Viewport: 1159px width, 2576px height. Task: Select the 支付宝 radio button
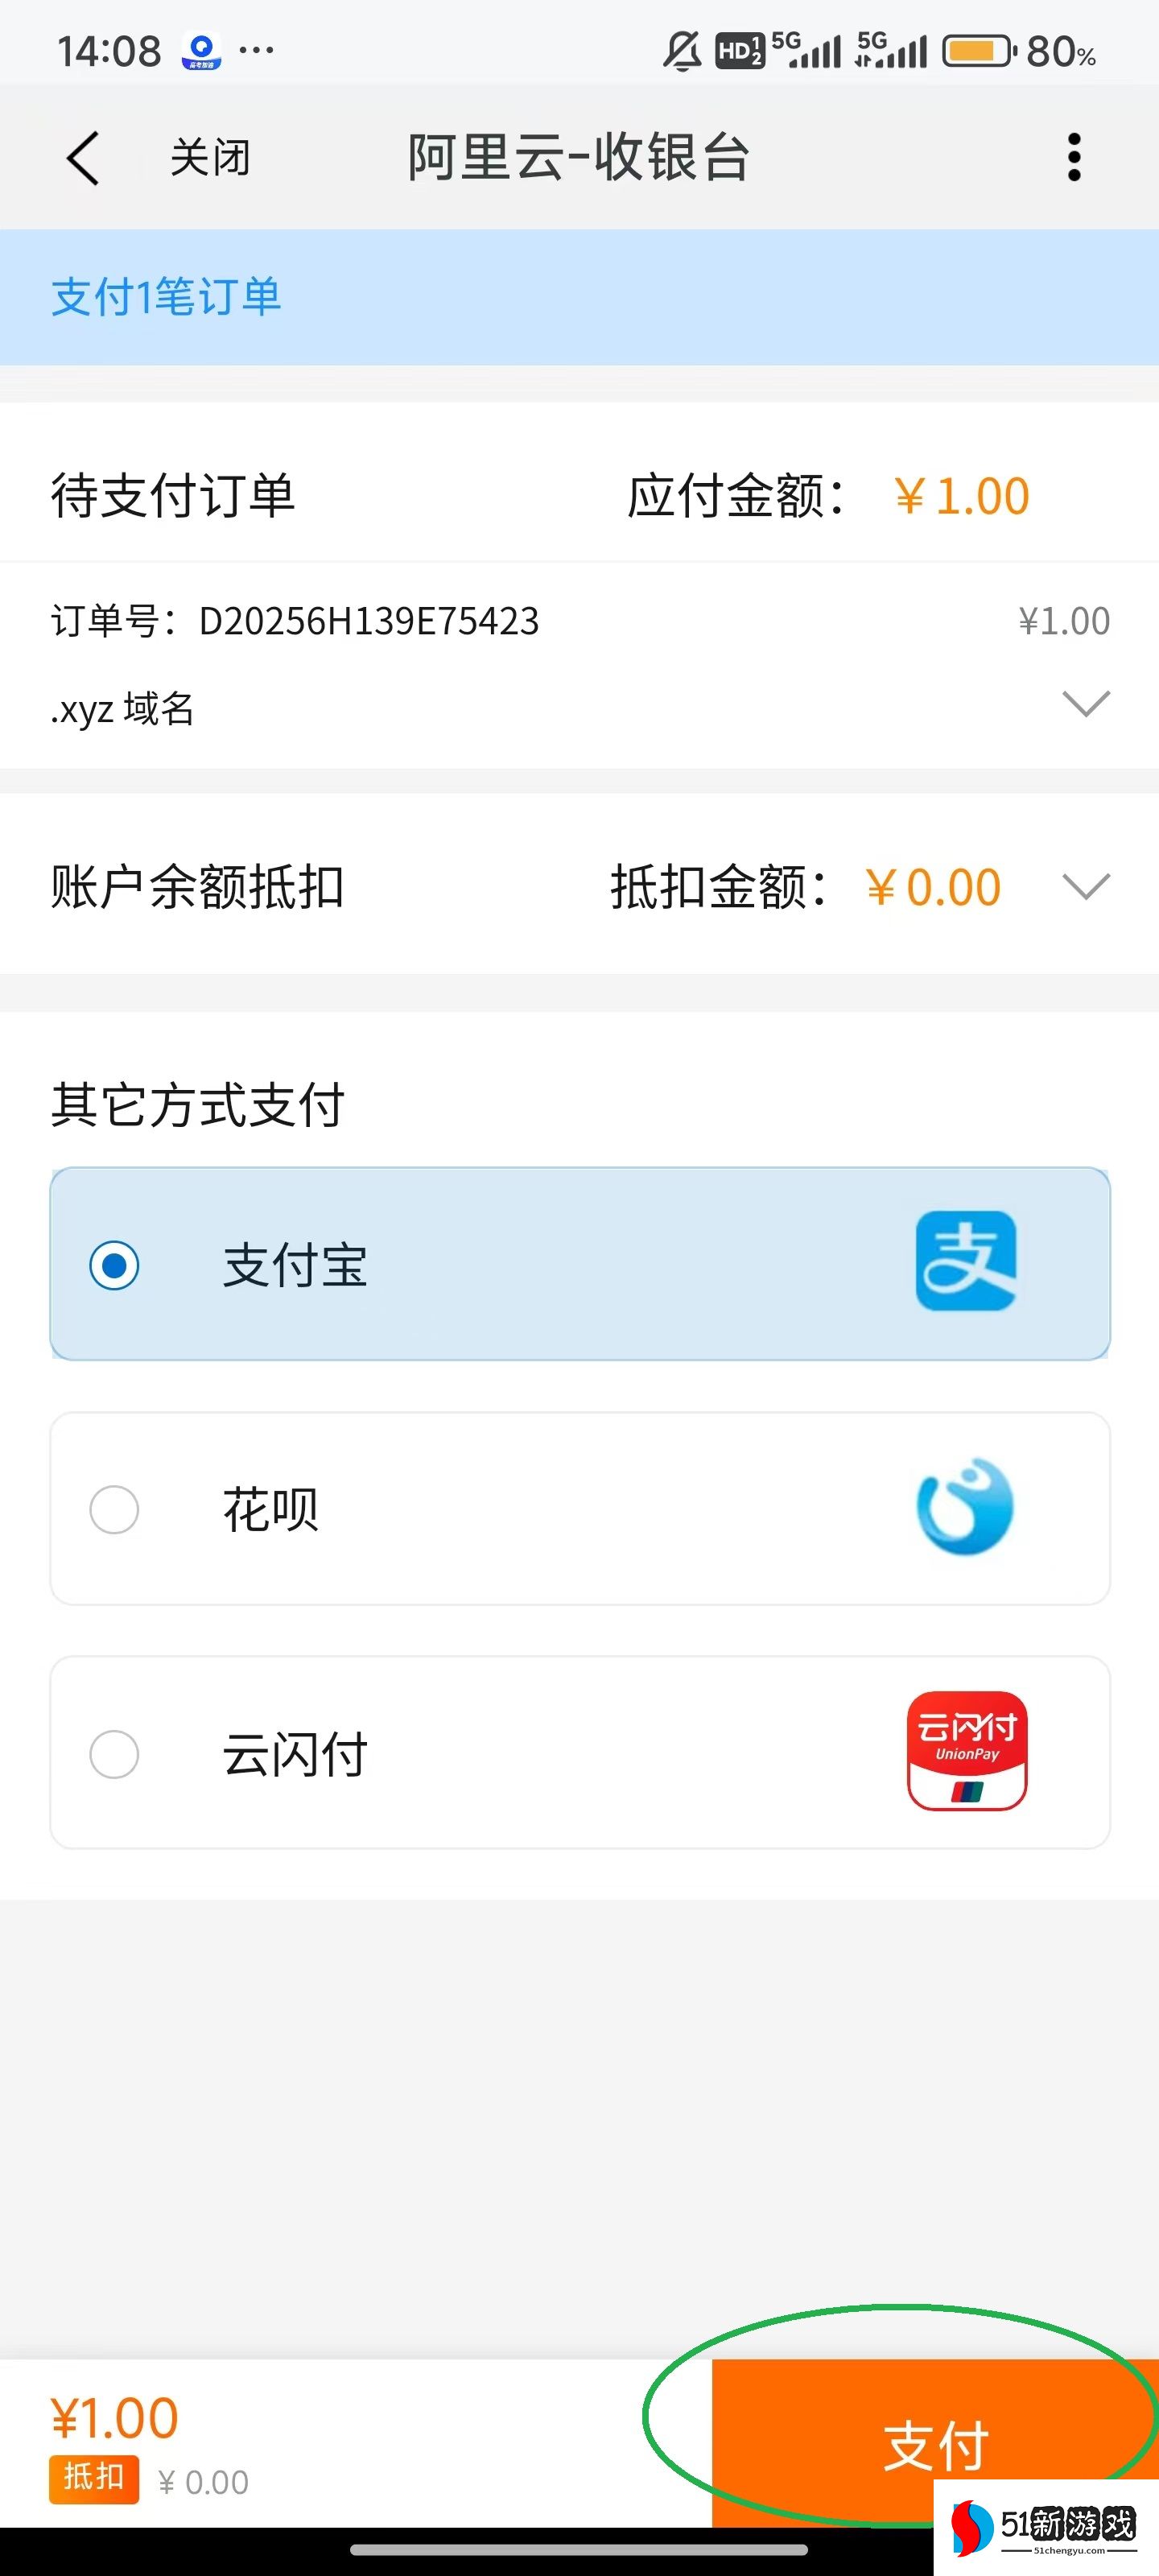(x=114, y=1265)
